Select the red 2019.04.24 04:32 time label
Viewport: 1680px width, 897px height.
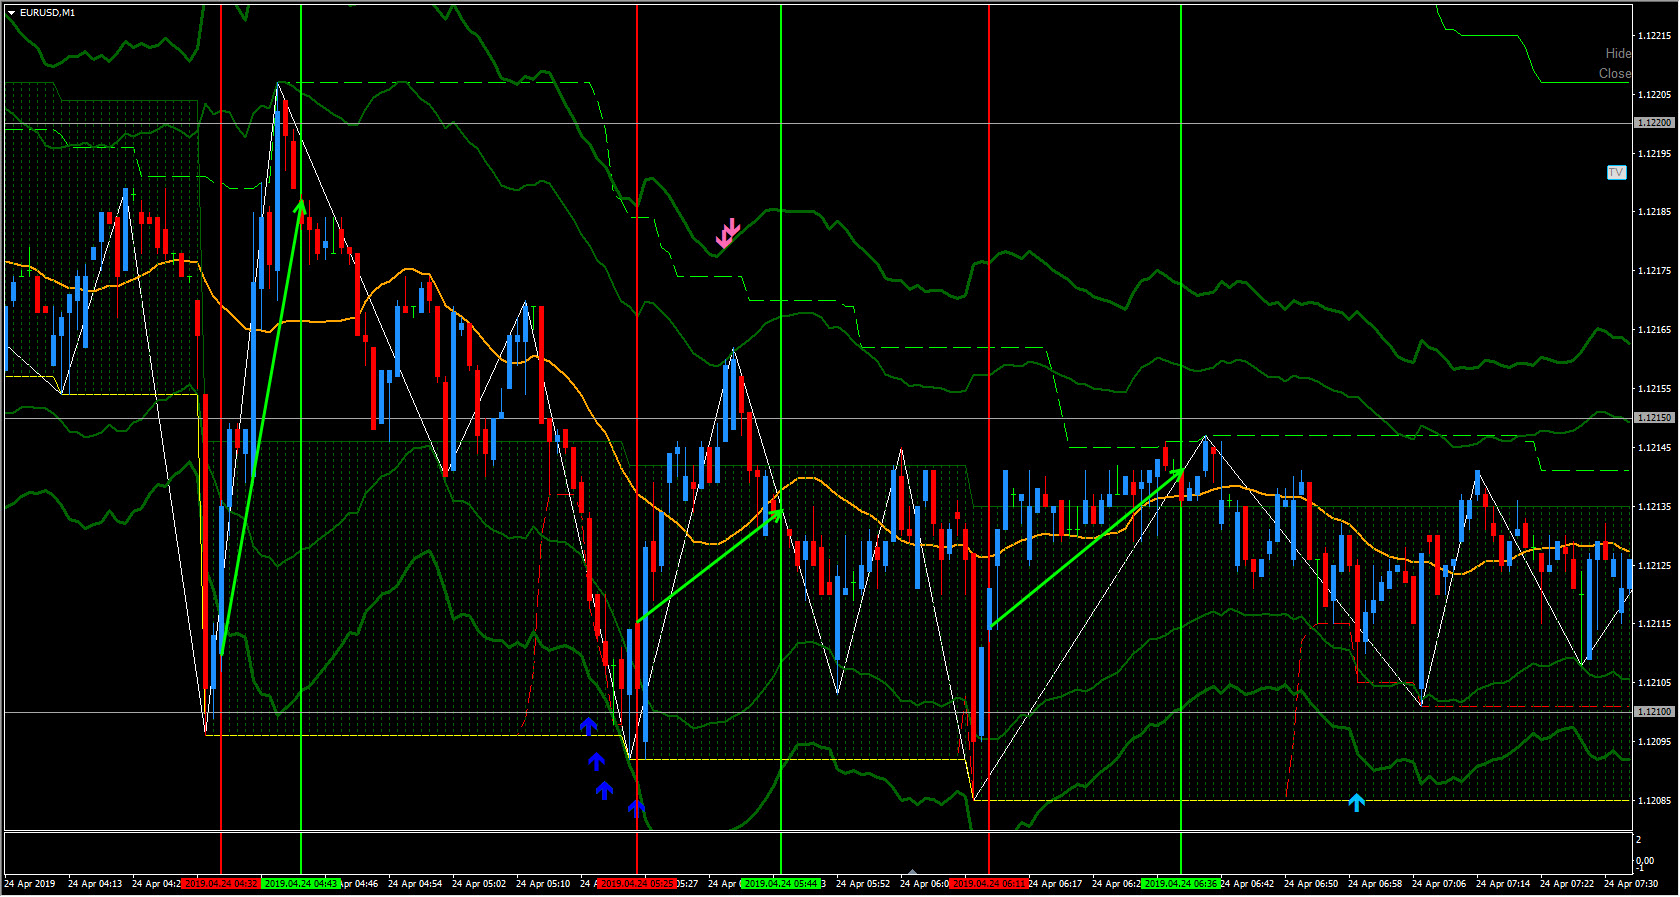pos(221,884)
